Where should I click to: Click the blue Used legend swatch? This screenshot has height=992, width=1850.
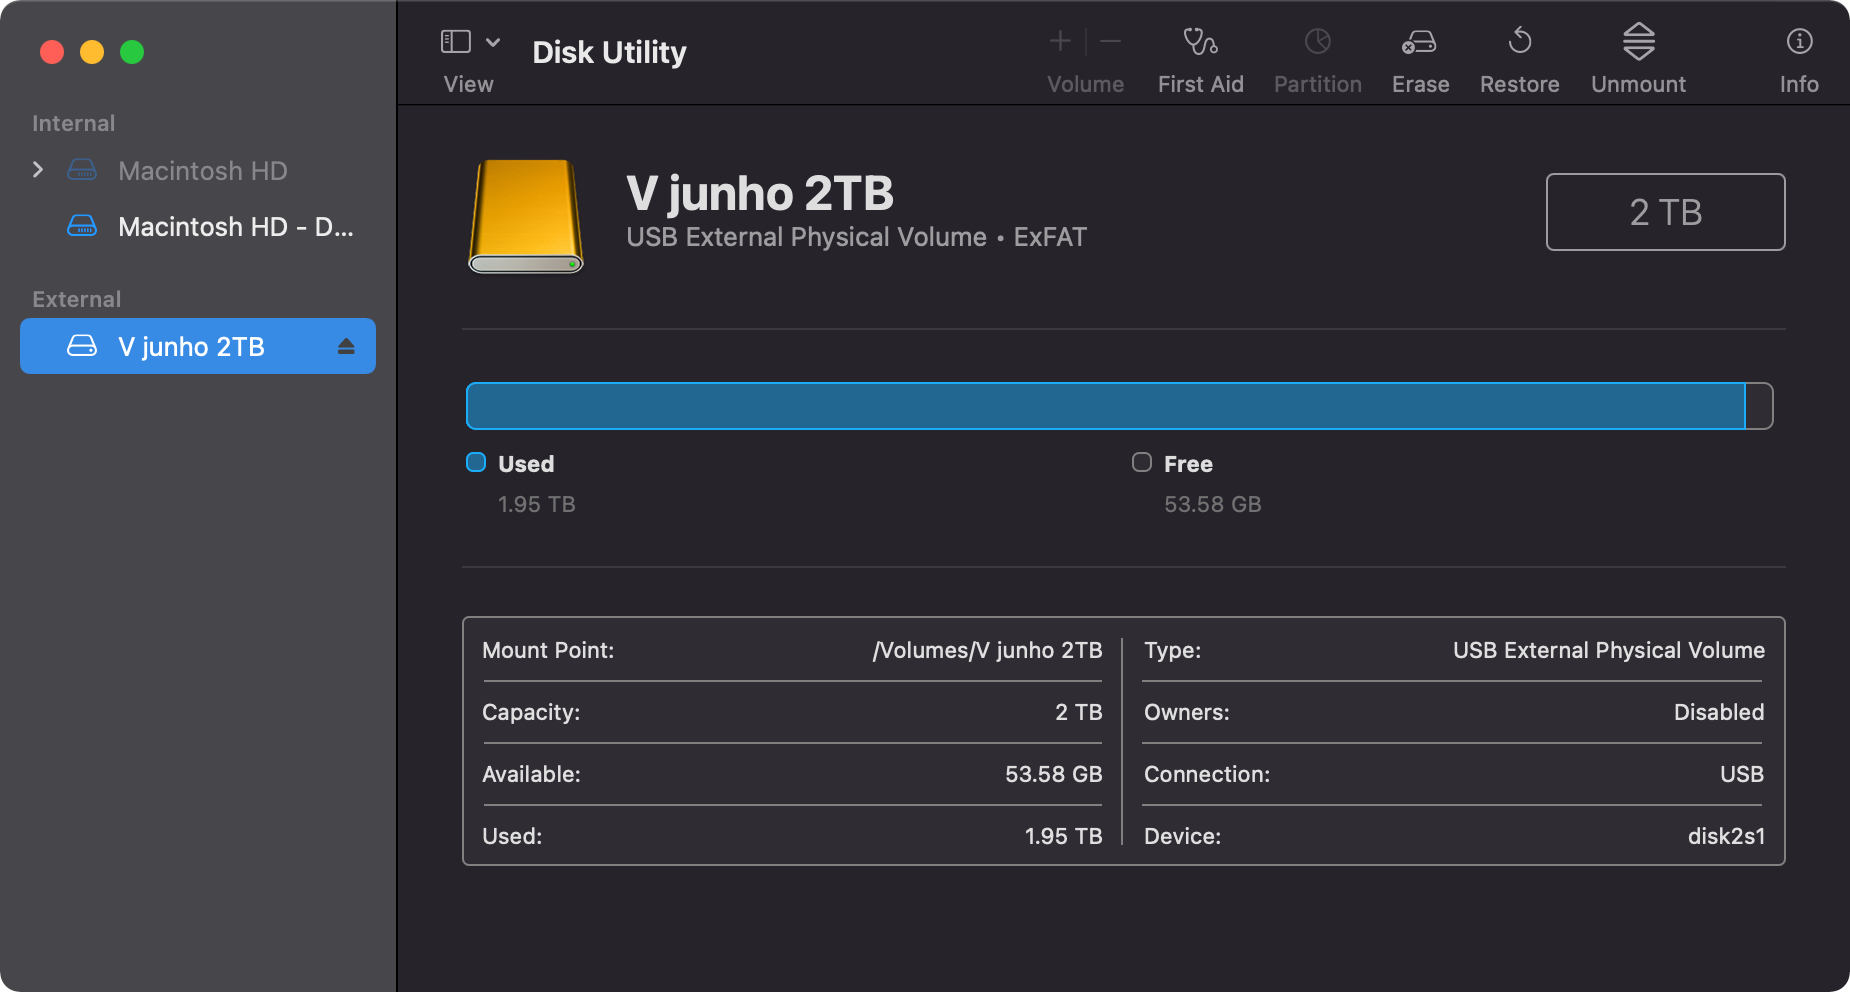[x=476, y=462]
